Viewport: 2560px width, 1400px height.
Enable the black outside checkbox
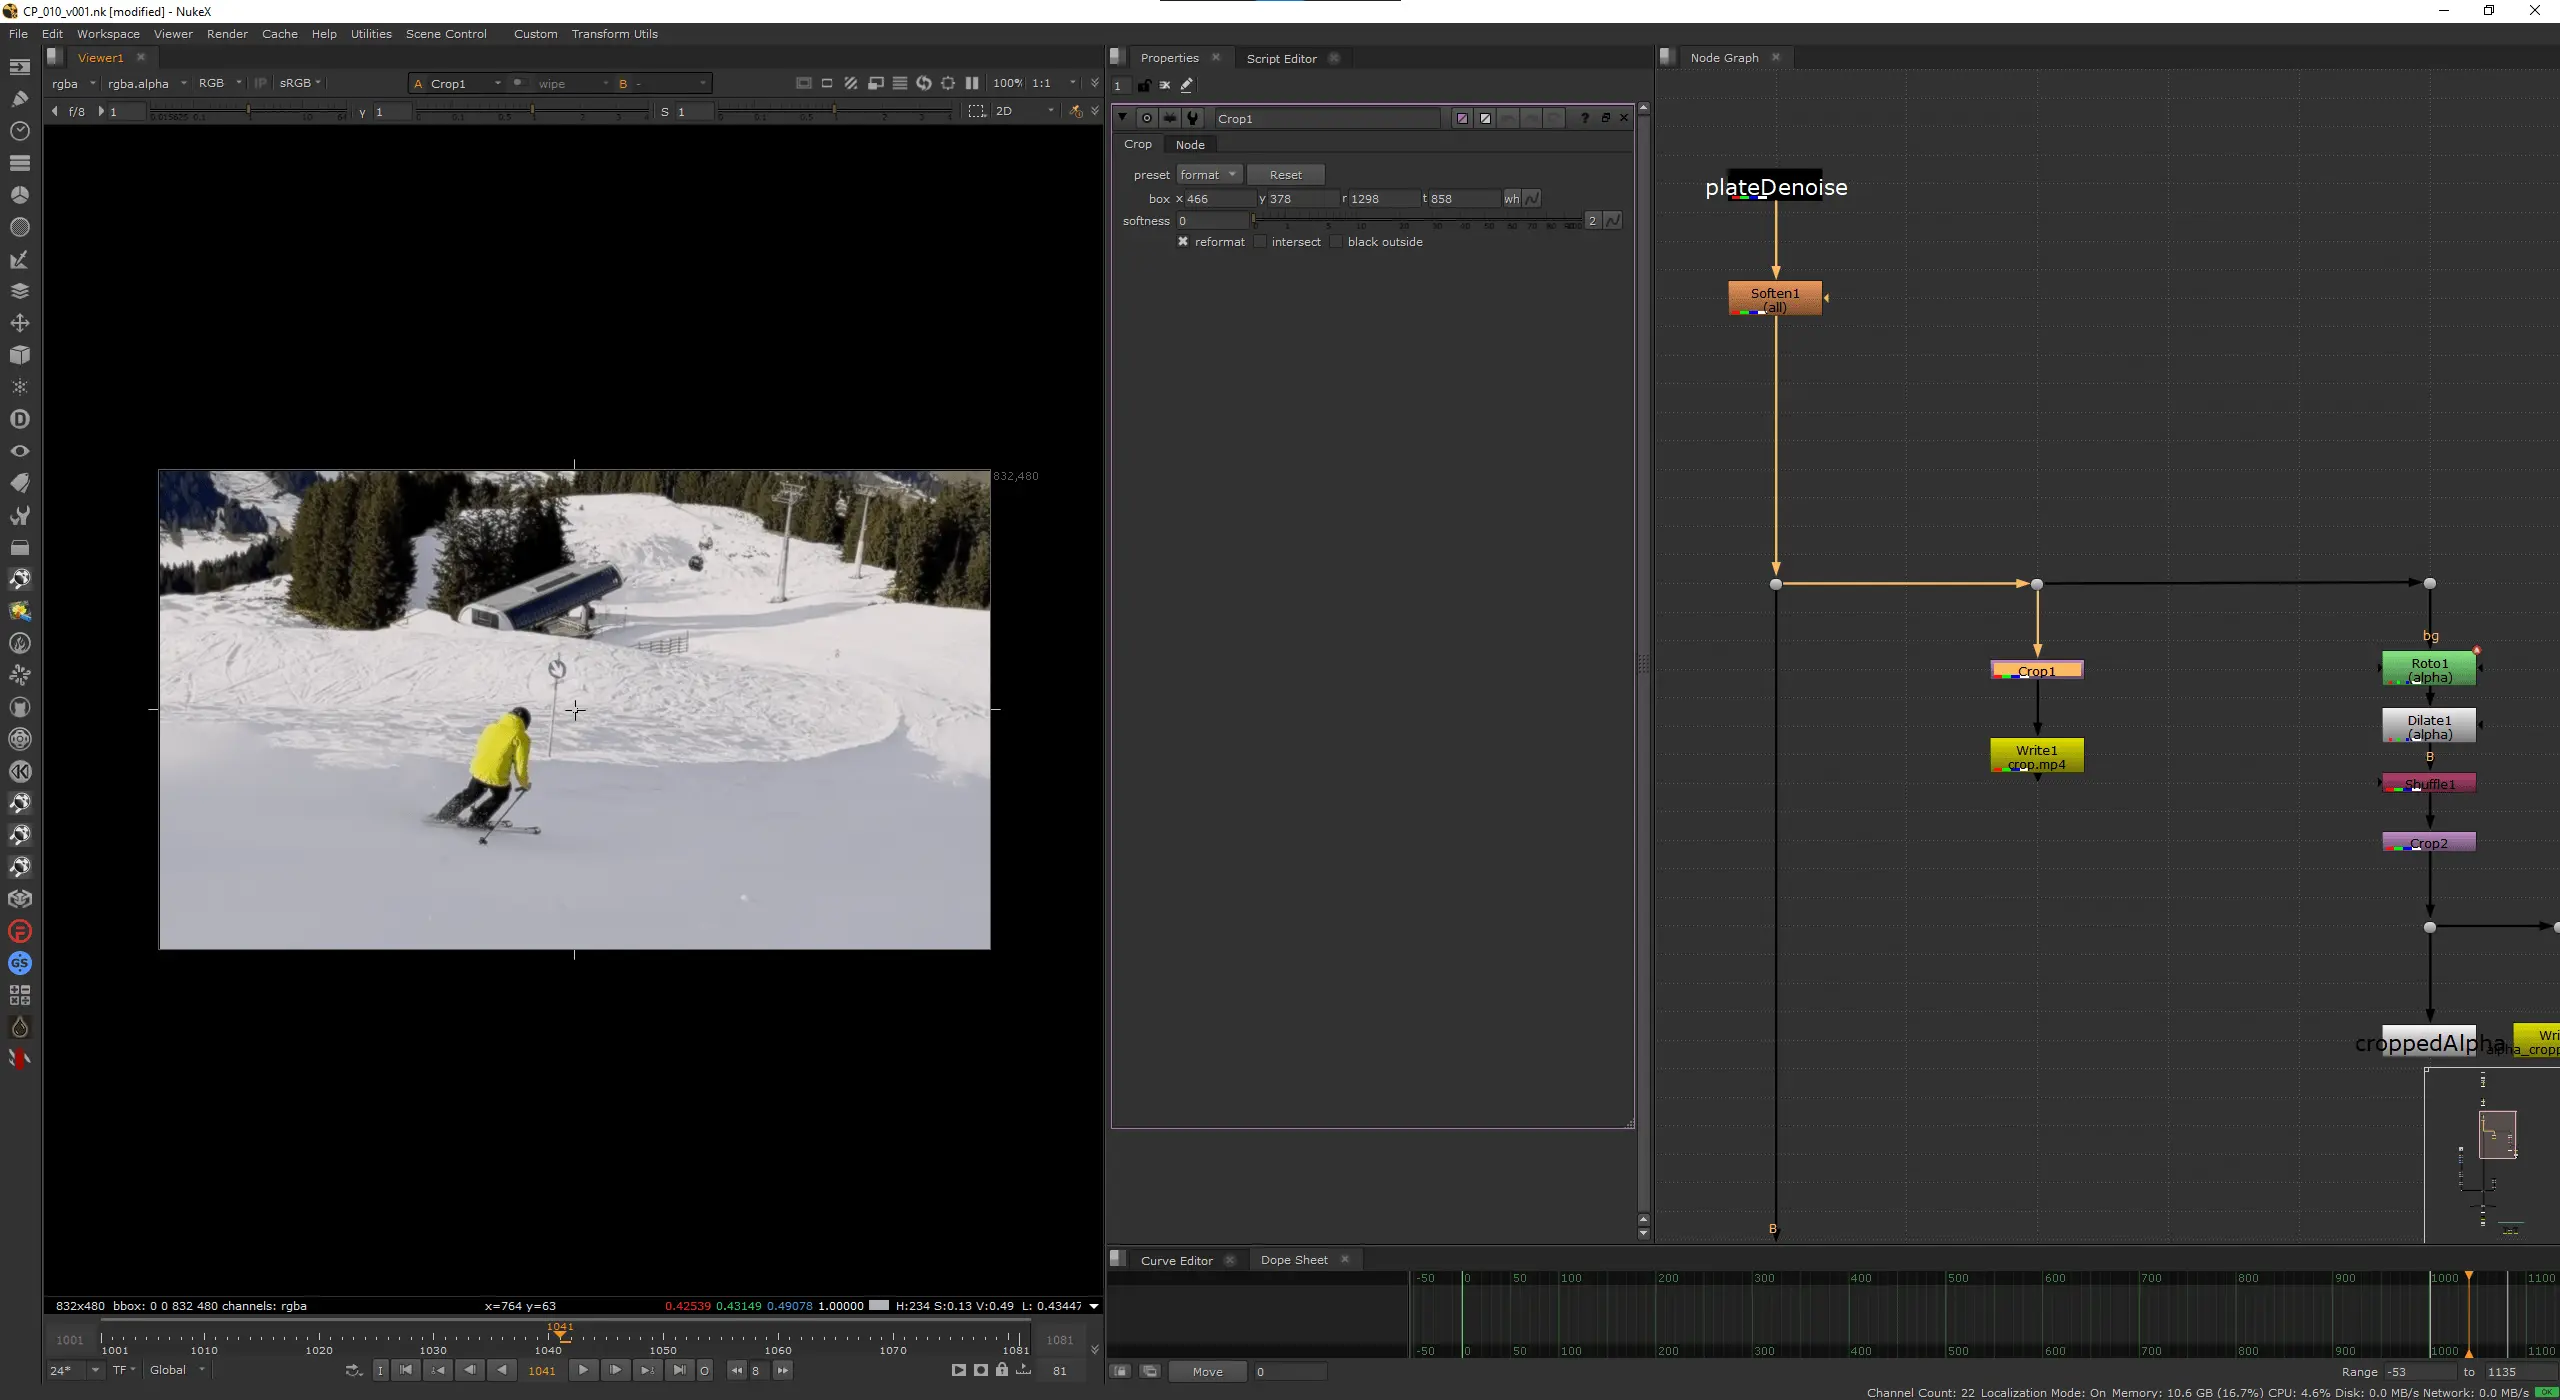[1336, 242]
